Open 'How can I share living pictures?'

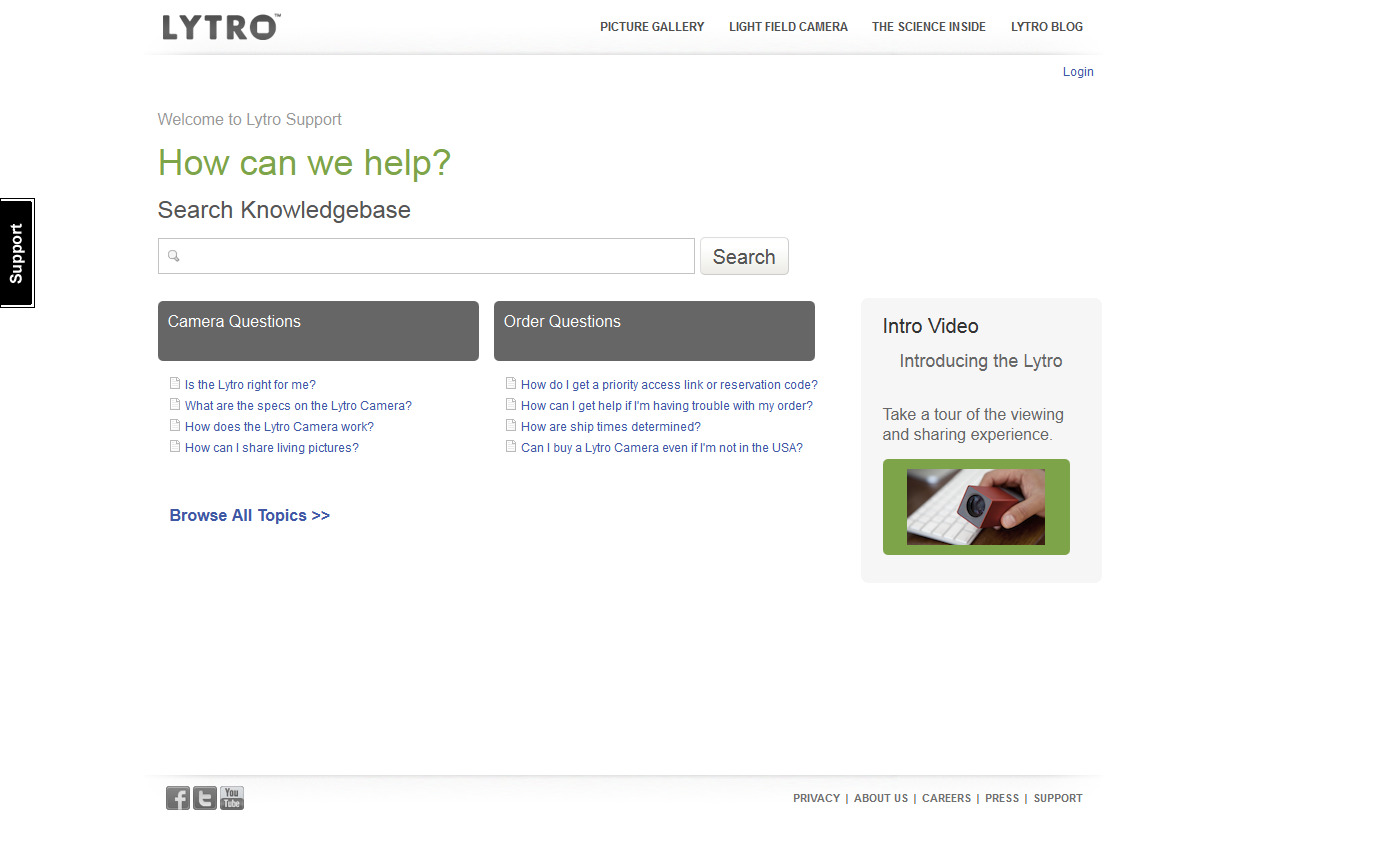point(271,448)
